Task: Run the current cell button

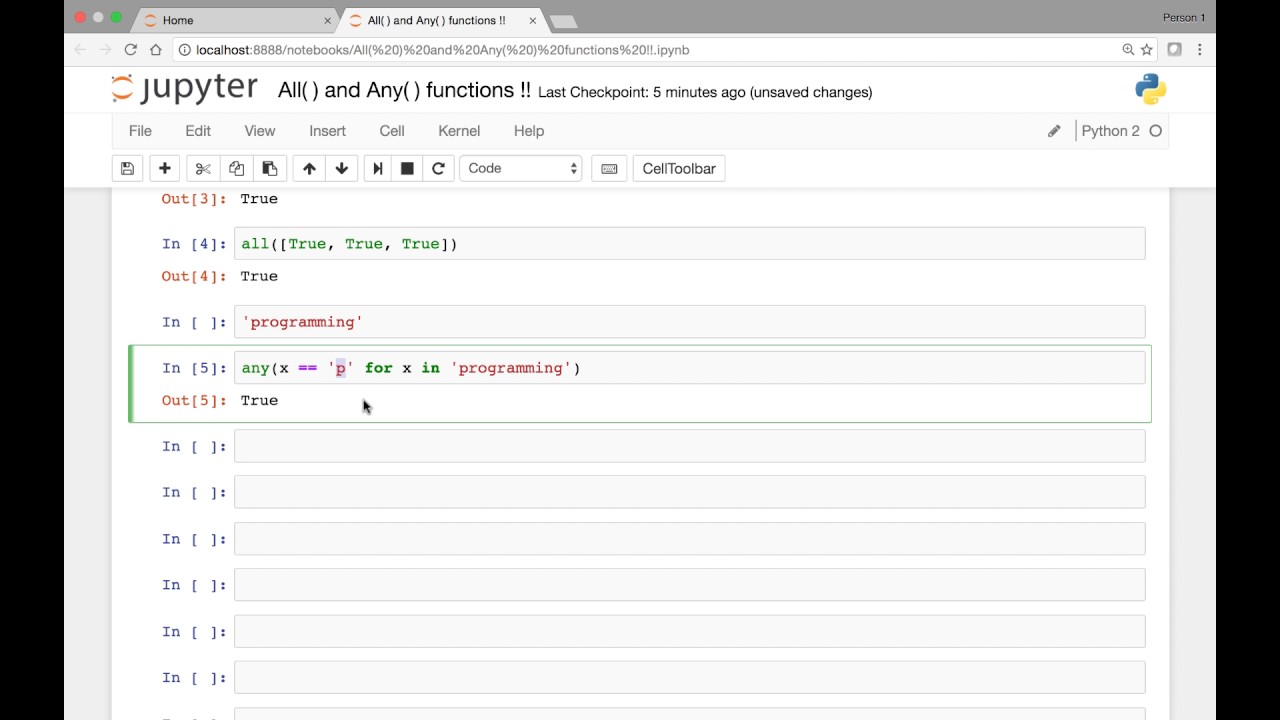Action: [378, 168]
